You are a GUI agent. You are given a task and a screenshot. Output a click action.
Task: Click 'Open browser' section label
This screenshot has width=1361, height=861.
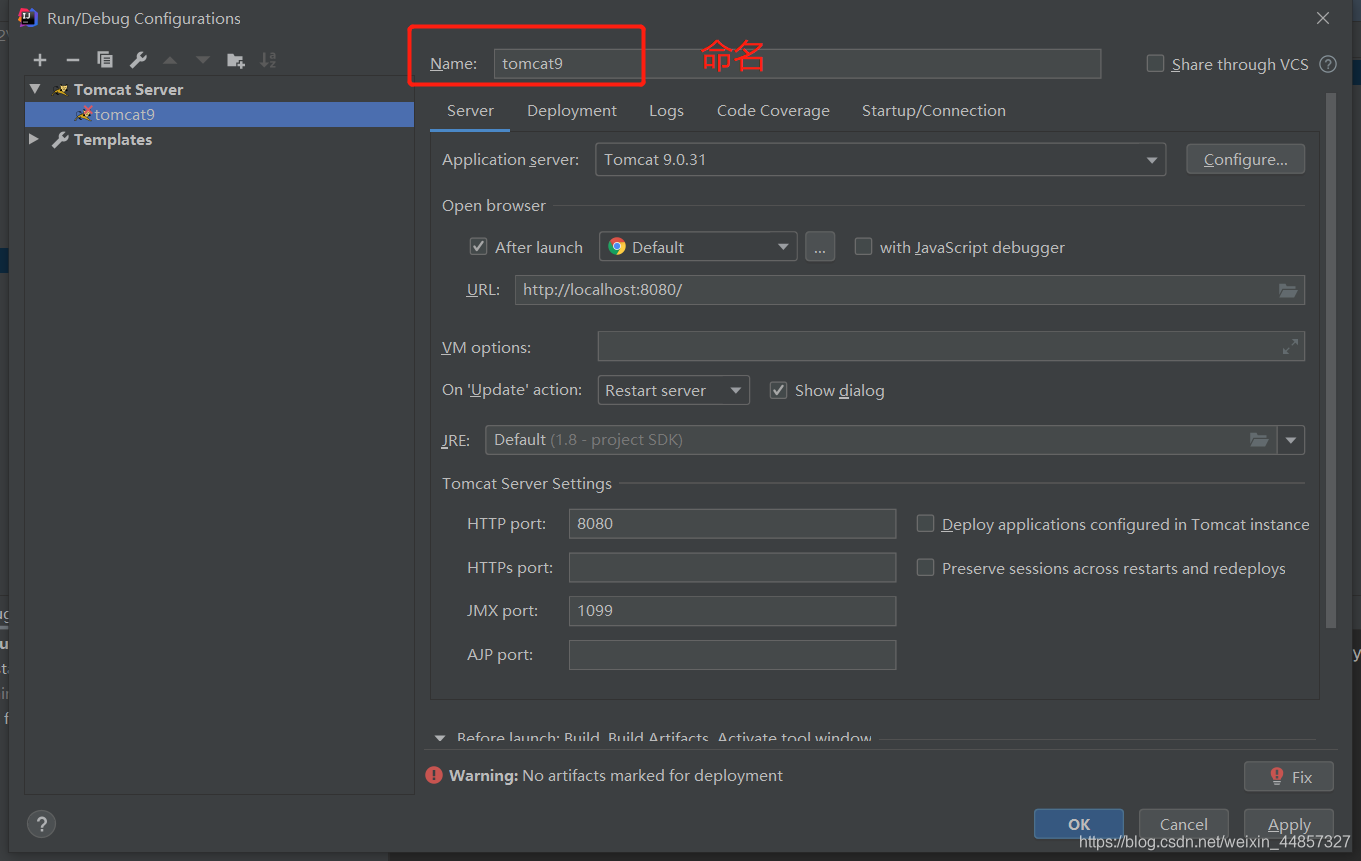(494, 206)
